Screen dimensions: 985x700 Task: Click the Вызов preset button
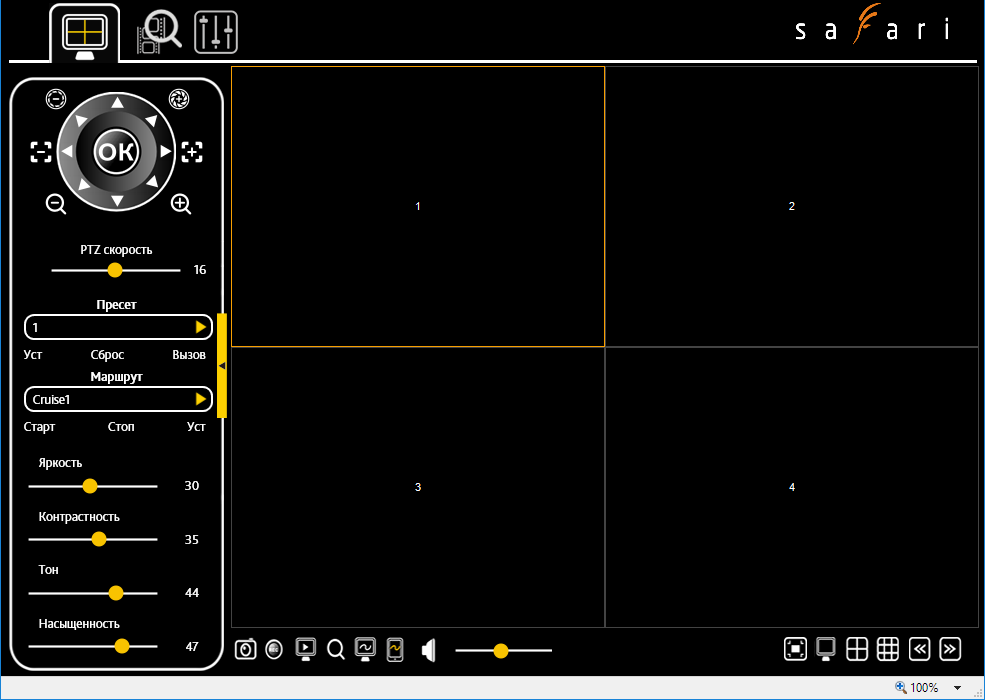(189, 355)
